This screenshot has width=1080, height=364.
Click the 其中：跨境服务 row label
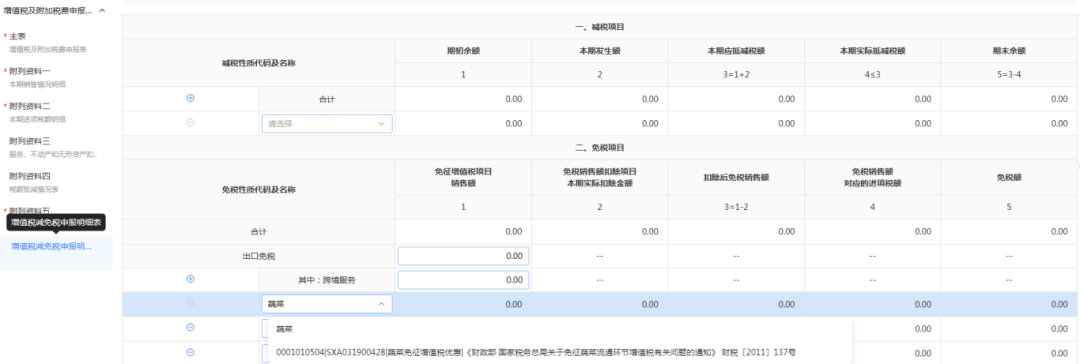pos(326,281)
